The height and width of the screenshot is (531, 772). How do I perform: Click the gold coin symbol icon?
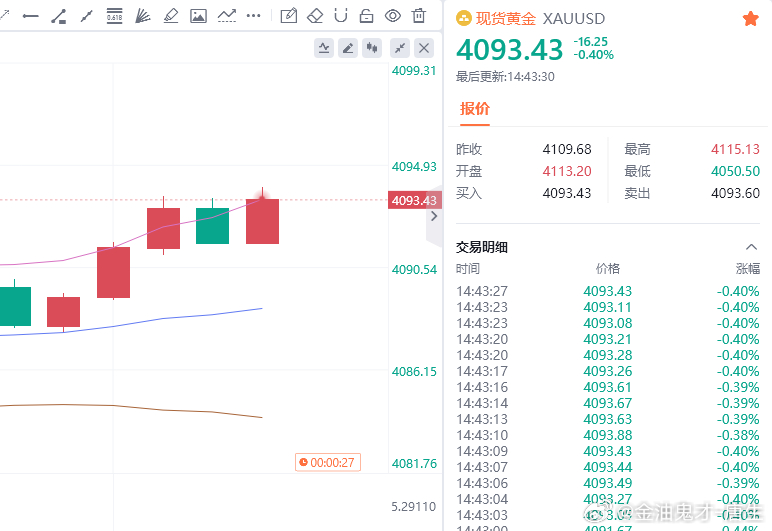pyautogui.click(x=464, y=19)
